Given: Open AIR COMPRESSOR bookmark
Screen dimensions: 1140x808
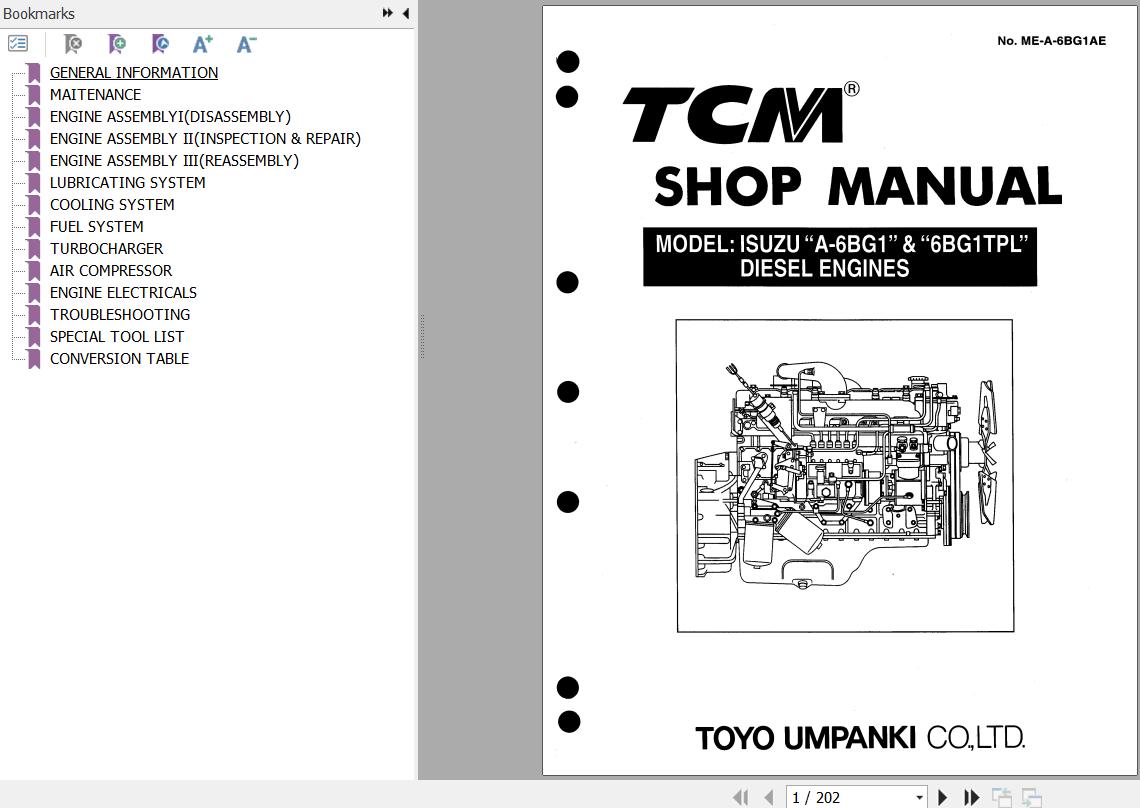Looking at the screenshot, I should click(x=111, y=271).
